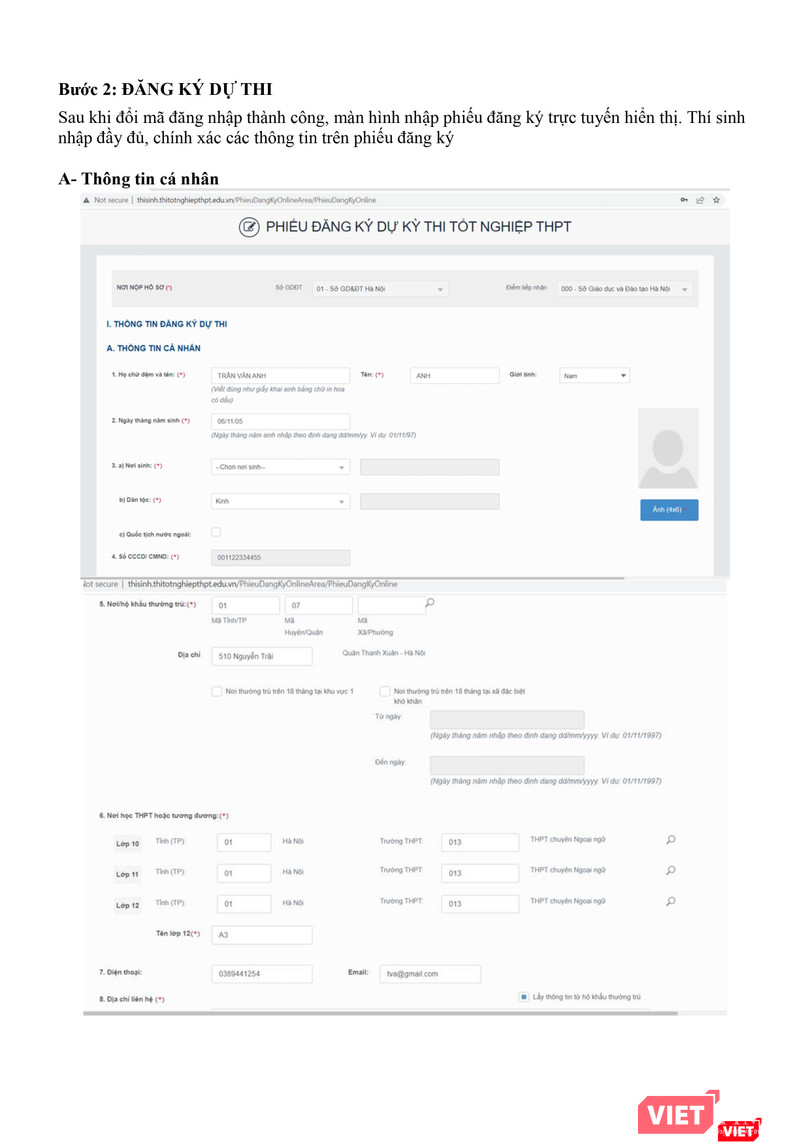Screen dimensions: 810x1146
Task: Click the Email input field
Action: (430, 973)
